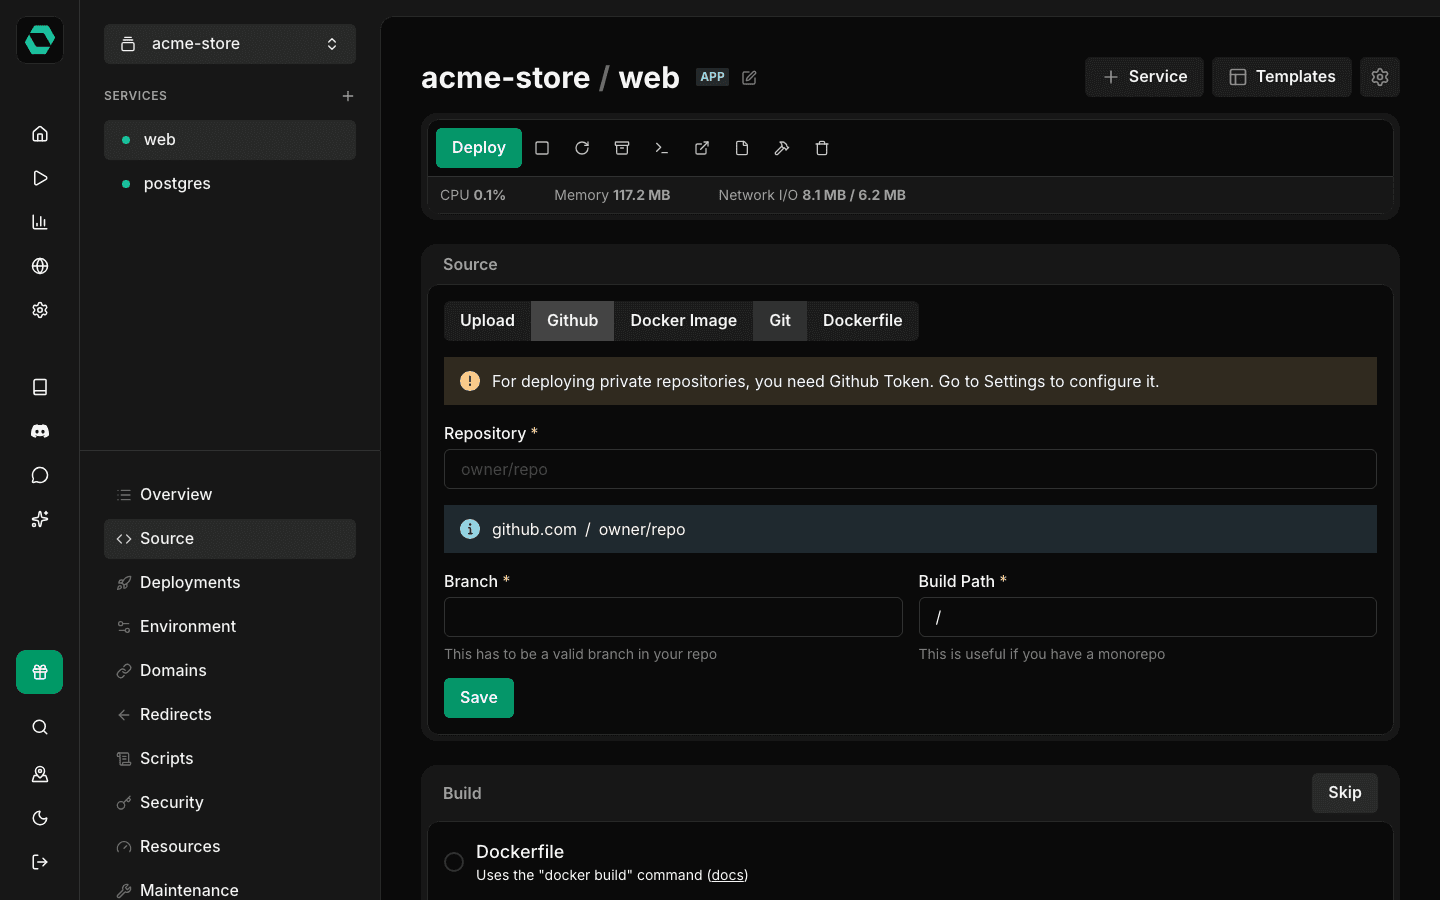The width and height of the screenshot is (1440, 900).
Task: Click the edit pencil icon beside web title
Action: (x=749, y=78)
